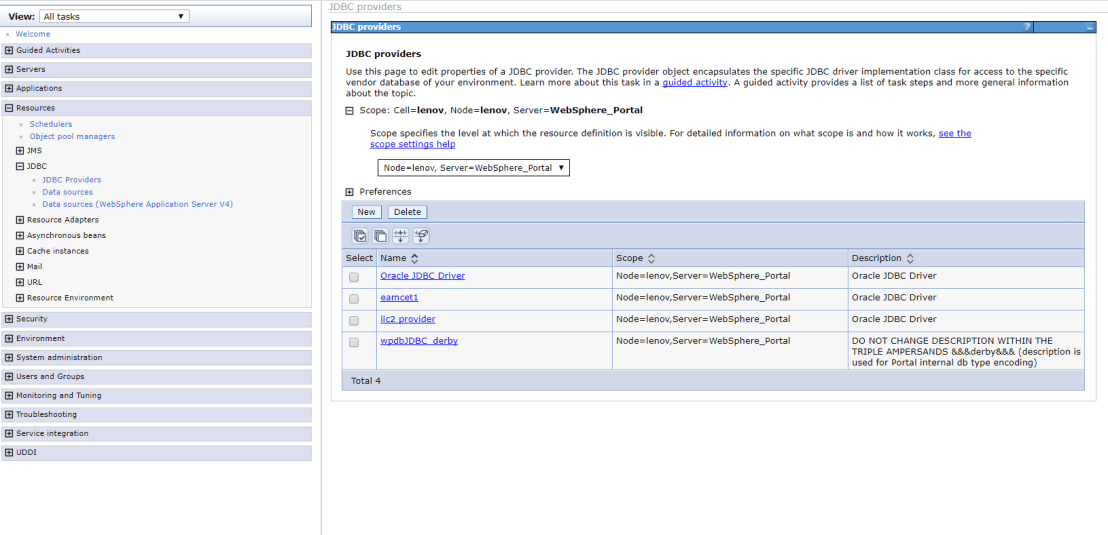Sort the table by the Description column arrows

point(910,258)
